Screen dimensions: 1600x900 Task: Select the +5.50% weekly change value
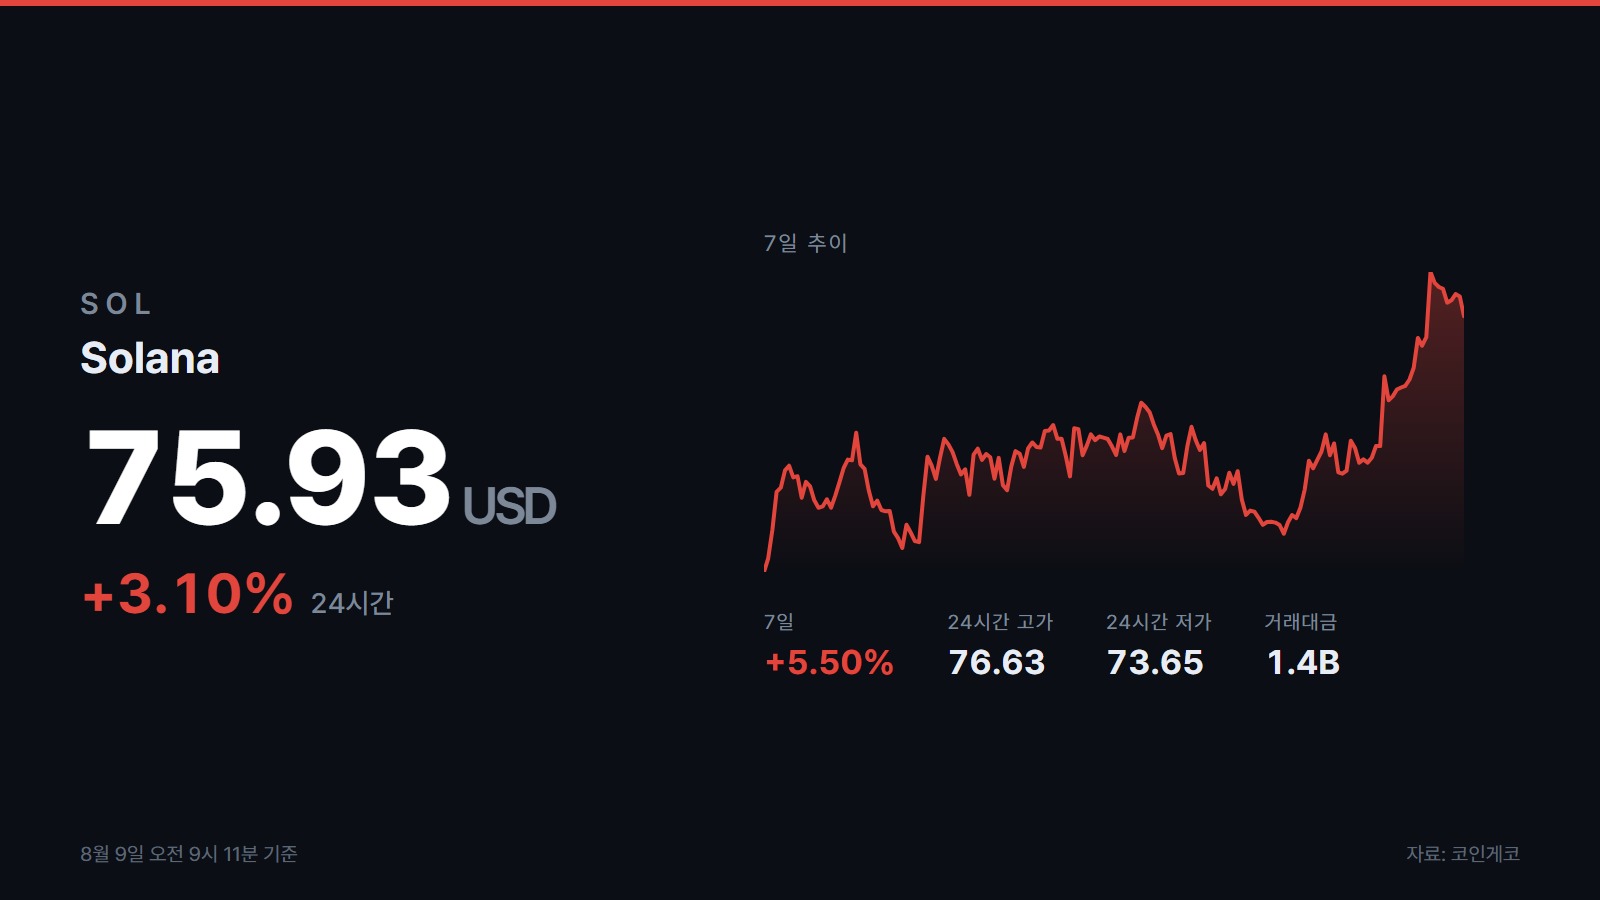pos(829,662)
